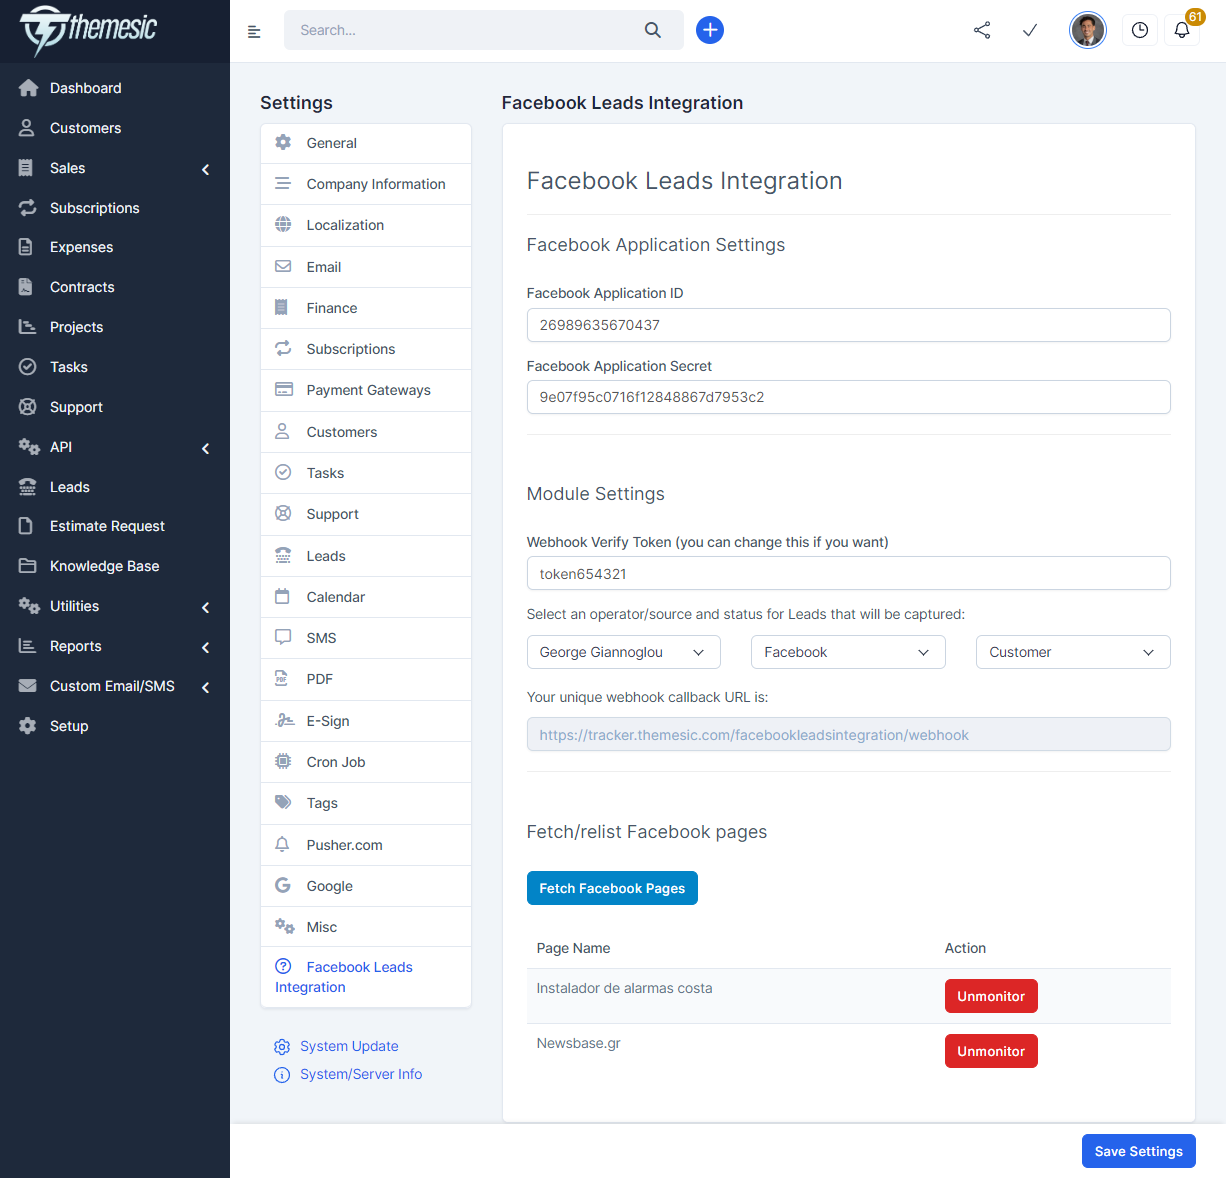Image resolution: width=1226 pixels, height=1179 pixels.
Task: Click Save Settings button
Action: coord(1138,1151)
